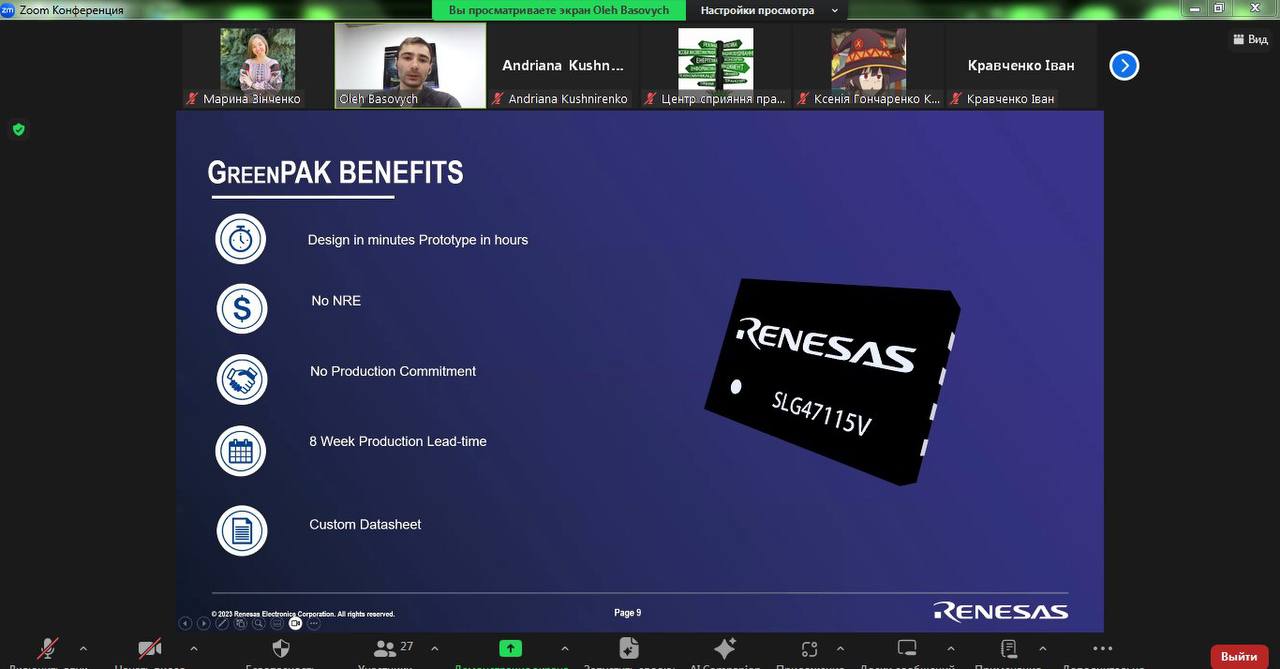Click the More three-dots icon
Screen dimensions: 1280x669
click(1102, 648)
